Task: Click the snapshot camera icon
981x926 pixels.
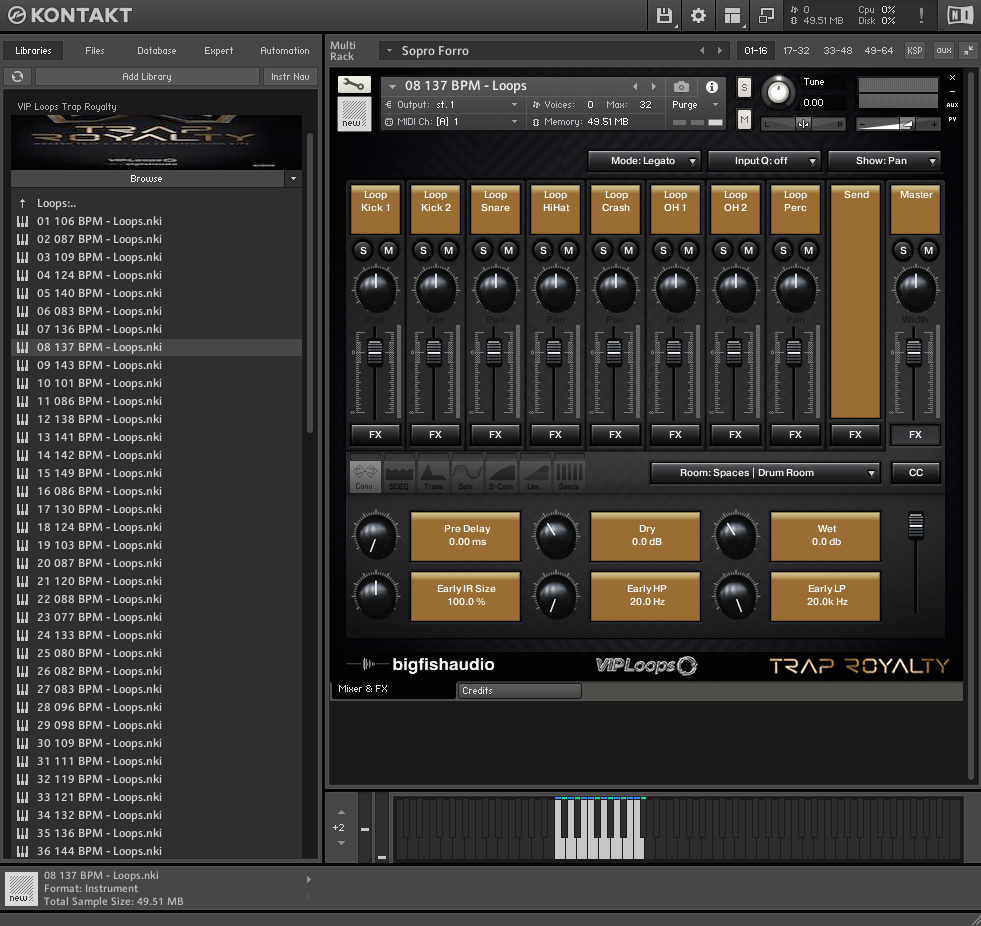Action: click(x=681, y=86)
